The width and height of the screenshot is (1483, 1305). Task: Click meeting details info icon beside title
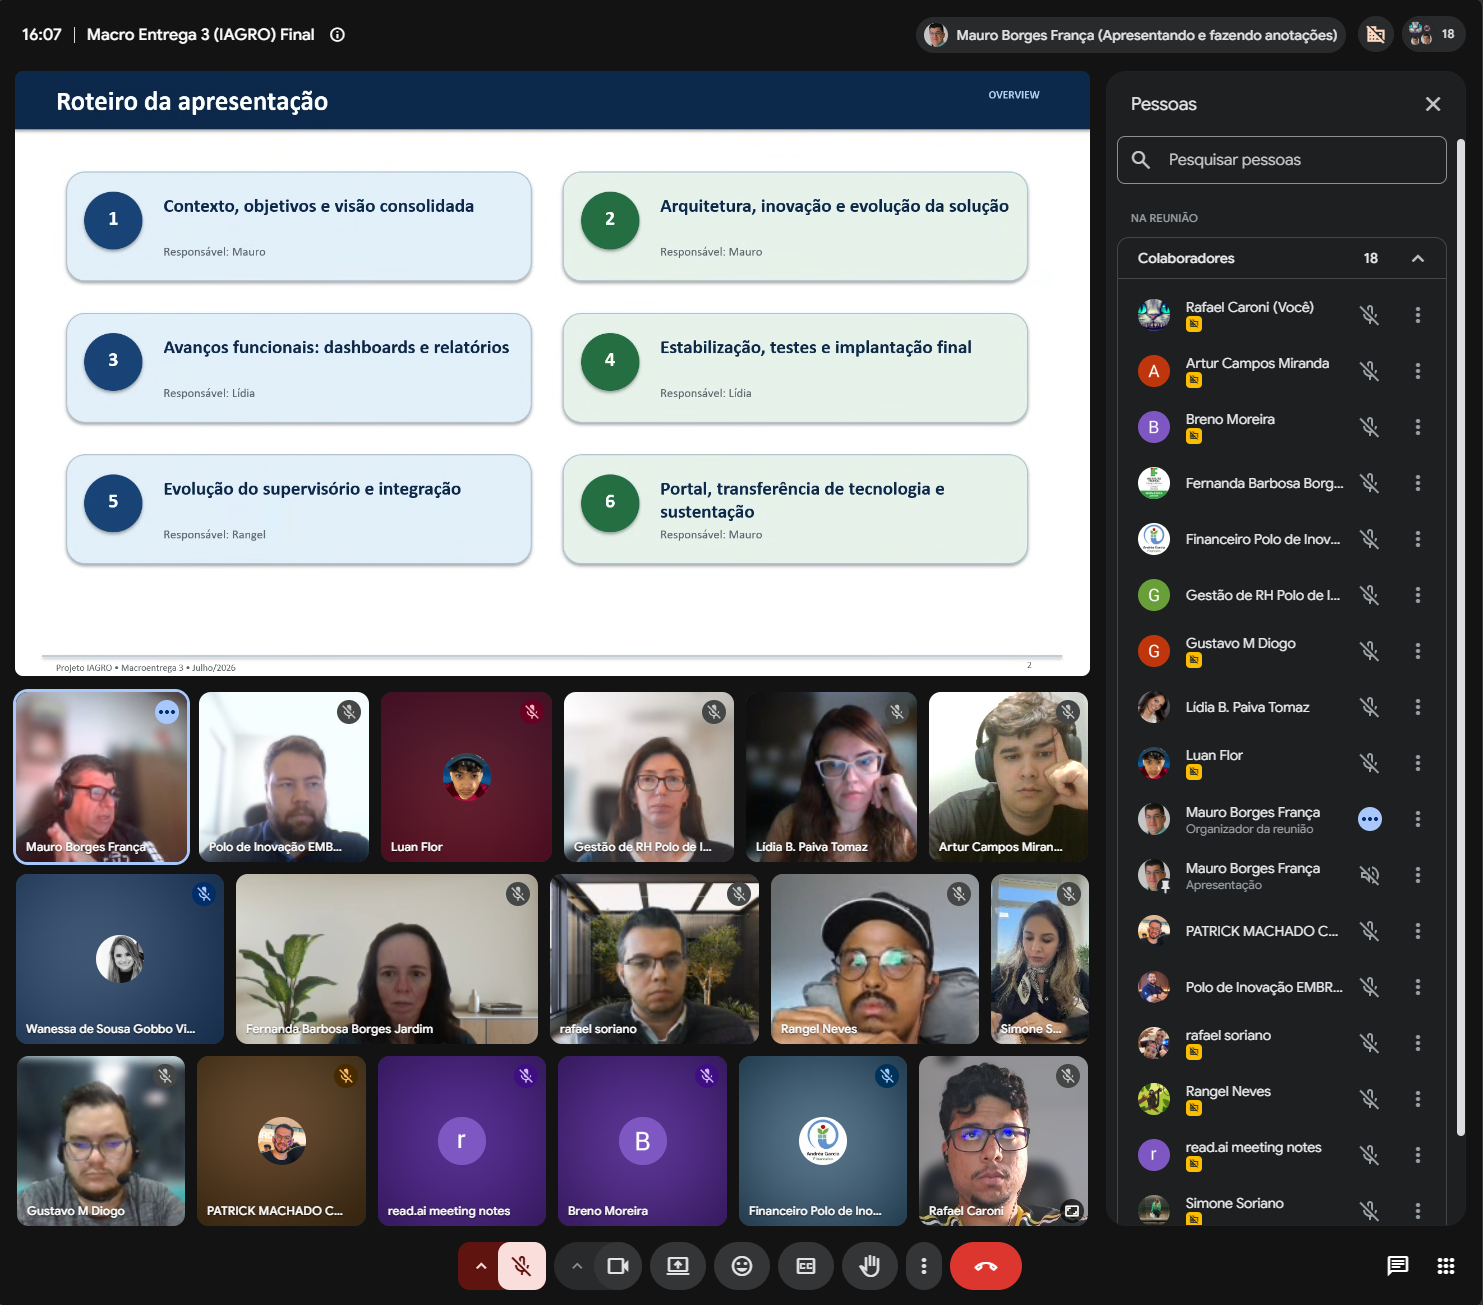[338, 35]
